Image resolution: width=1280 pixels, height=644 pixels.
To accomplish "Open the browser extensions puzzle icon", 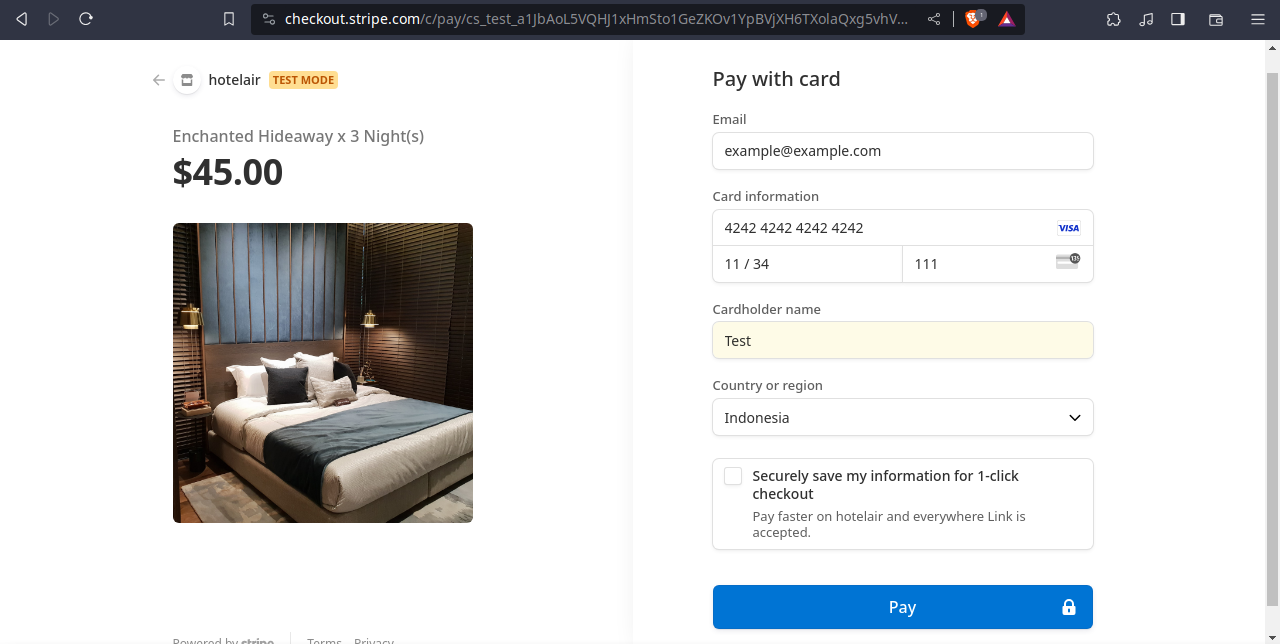I will point(1114,19).
